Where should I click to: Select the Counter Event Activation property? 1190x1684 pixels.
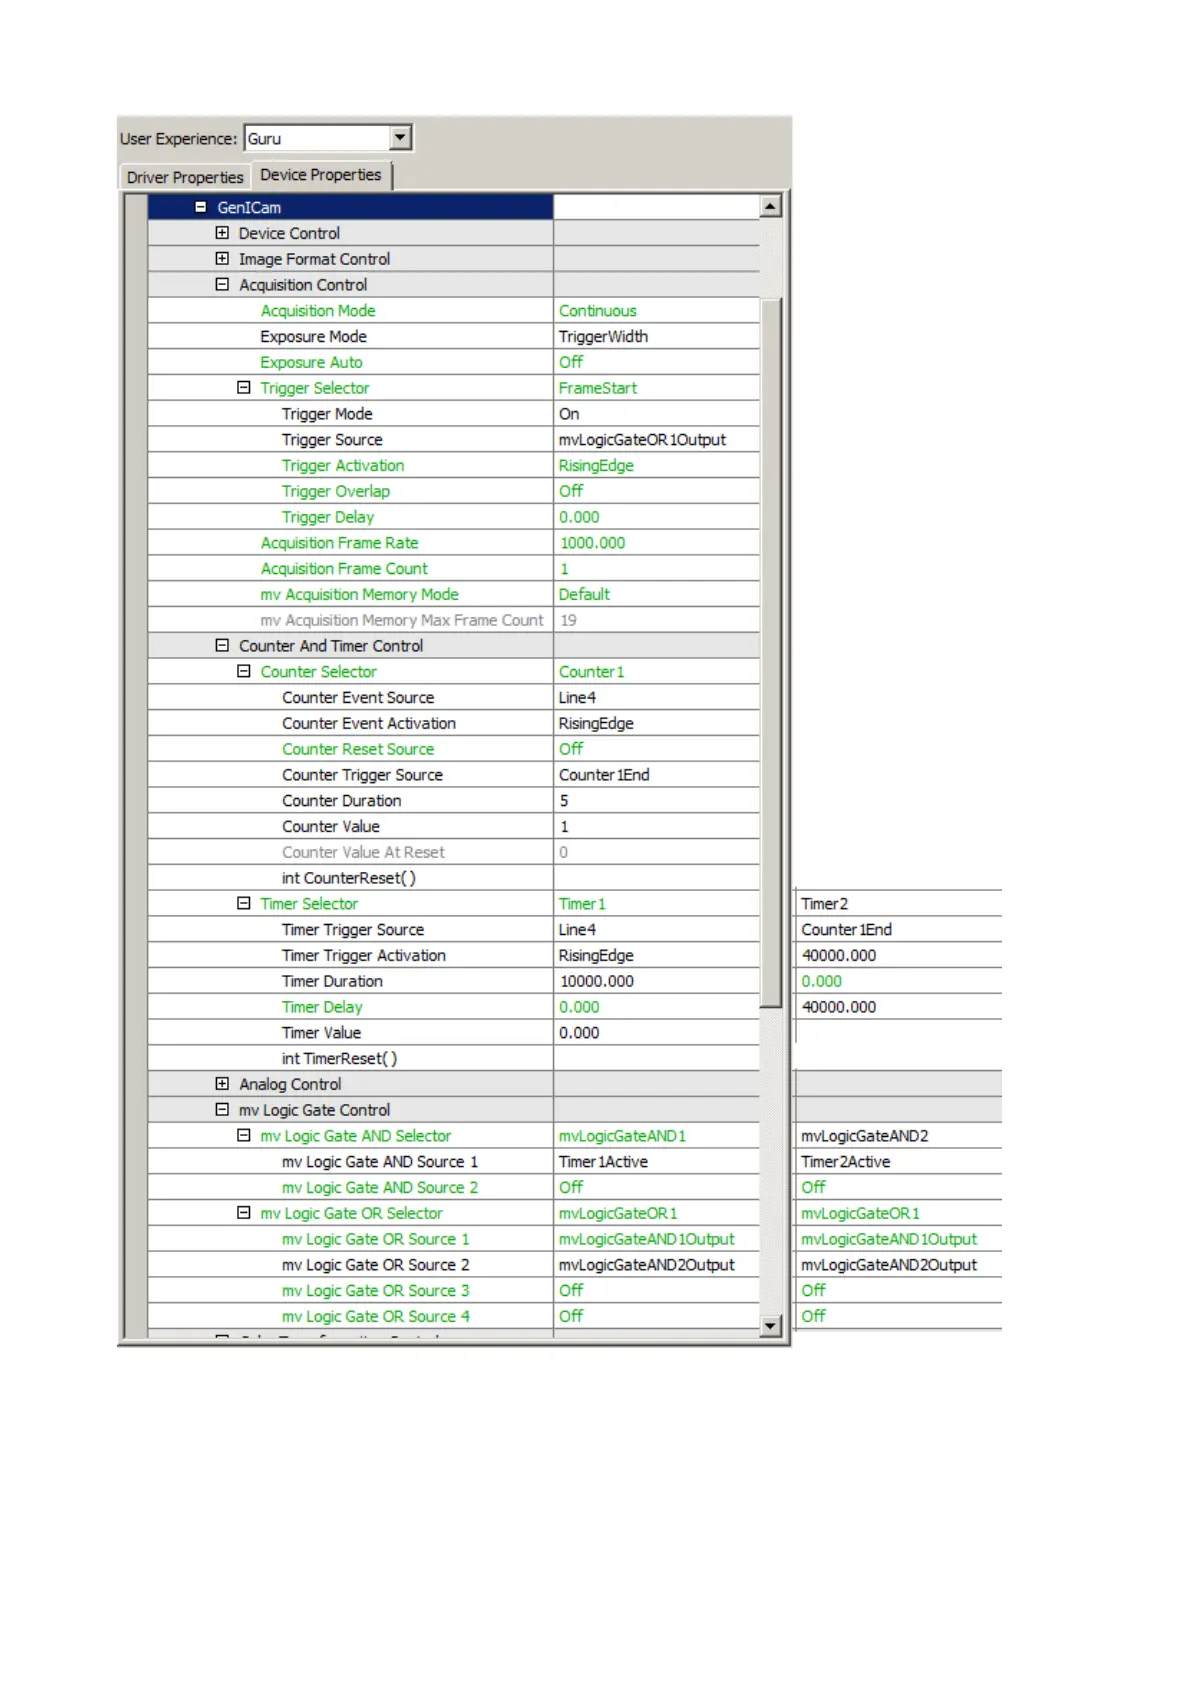(369, 724)
